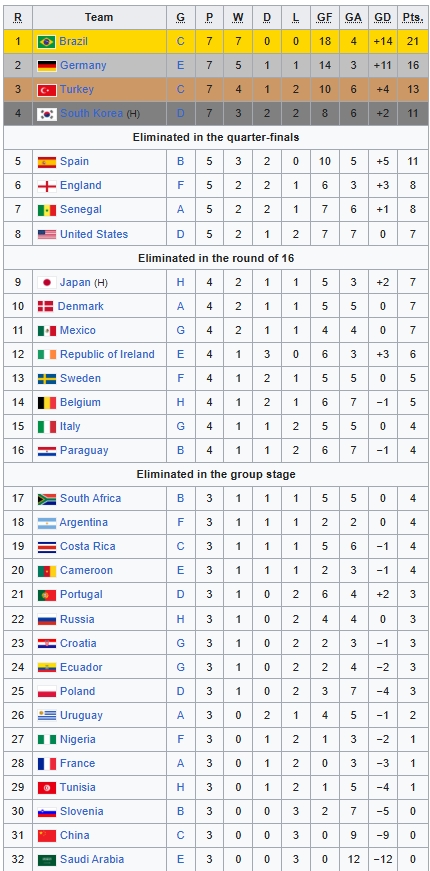Go to the Slovenia team page
Image resolution: width=430 pixels, height=871 pixels.
[x=82, y=812]
